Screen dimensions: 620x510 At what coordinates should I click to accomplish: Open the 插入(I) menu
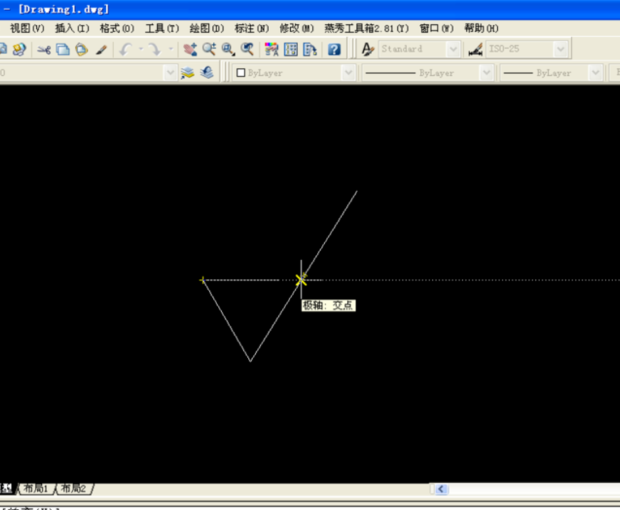click(72, 28)
